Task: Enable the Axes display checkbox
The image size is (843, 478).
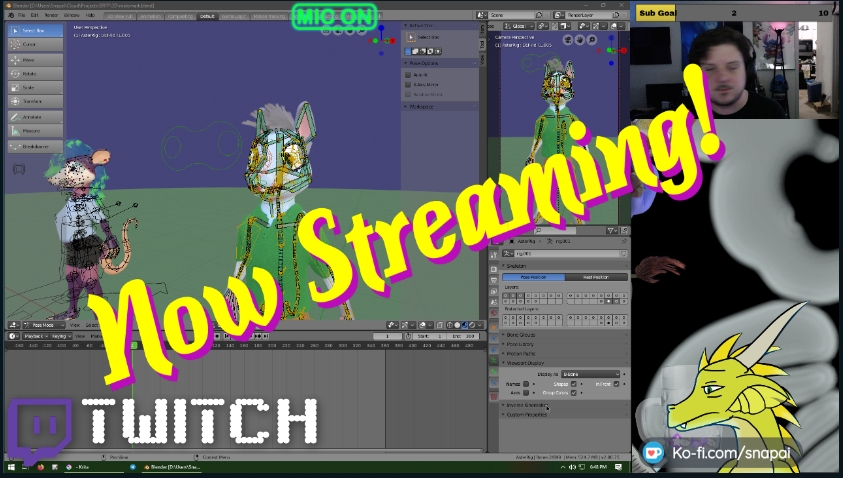Action: pyautogui.click(x=526, y=393)
